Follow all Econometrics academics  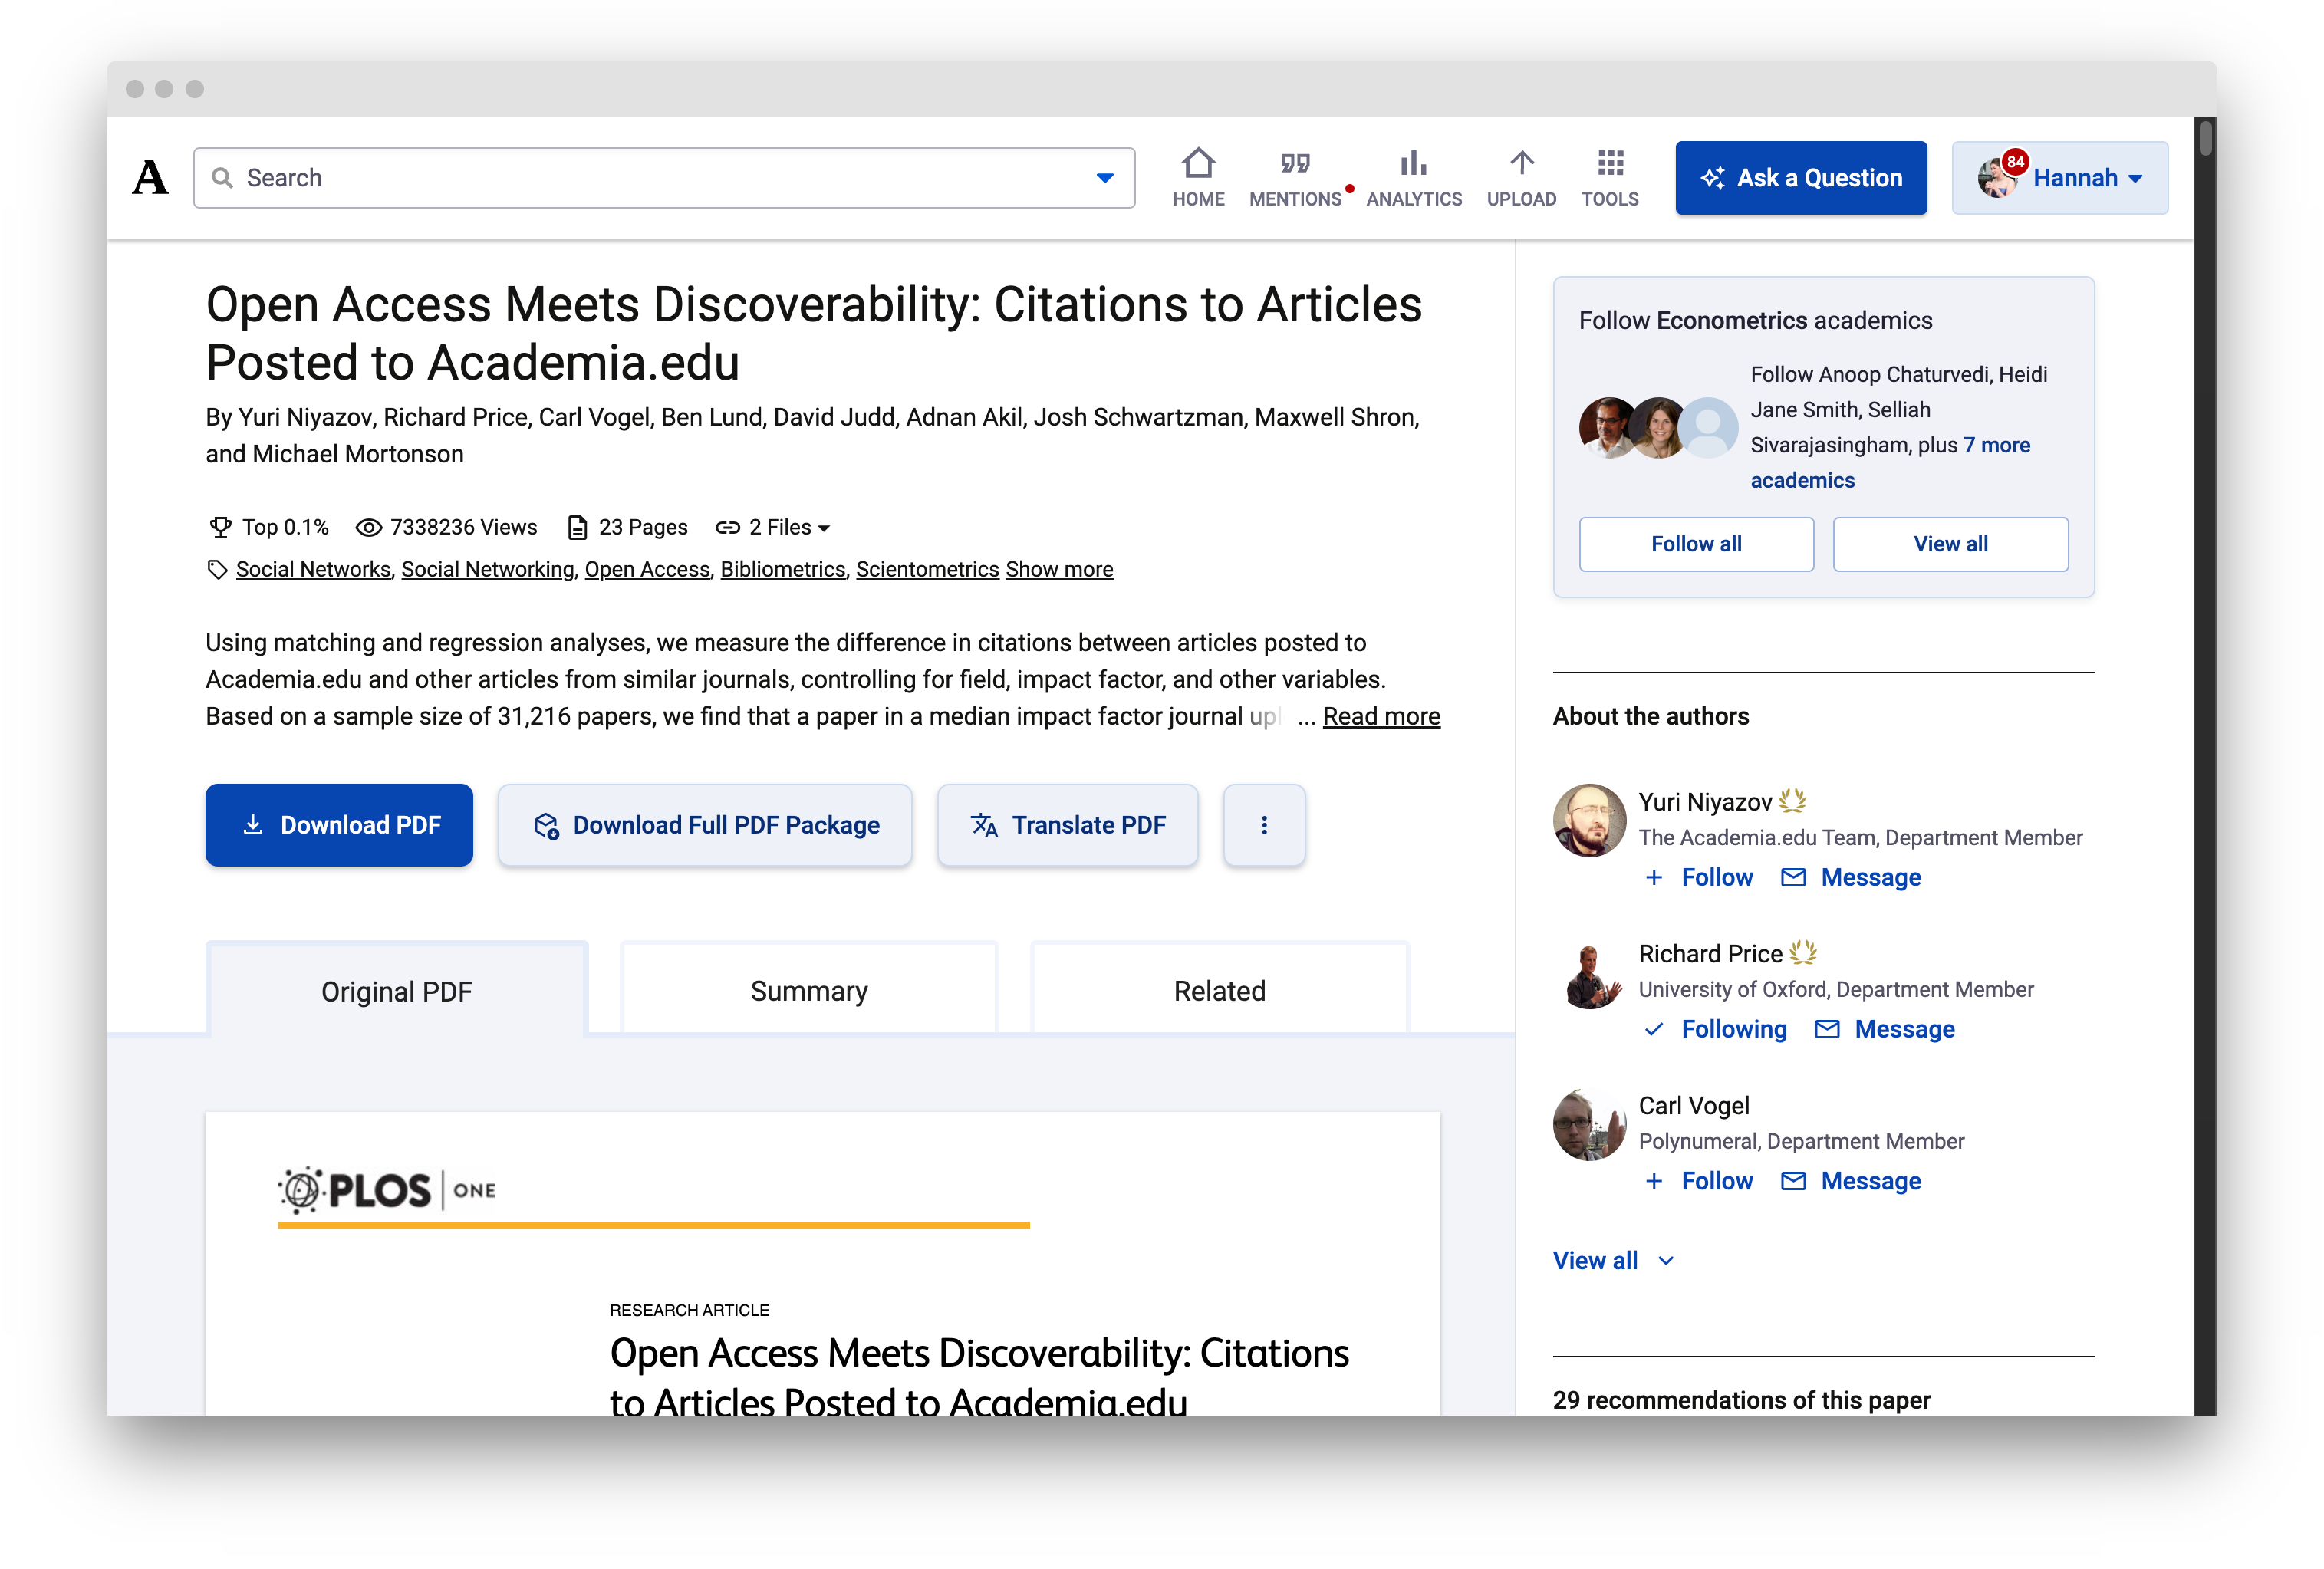[x=1696, y=544]
